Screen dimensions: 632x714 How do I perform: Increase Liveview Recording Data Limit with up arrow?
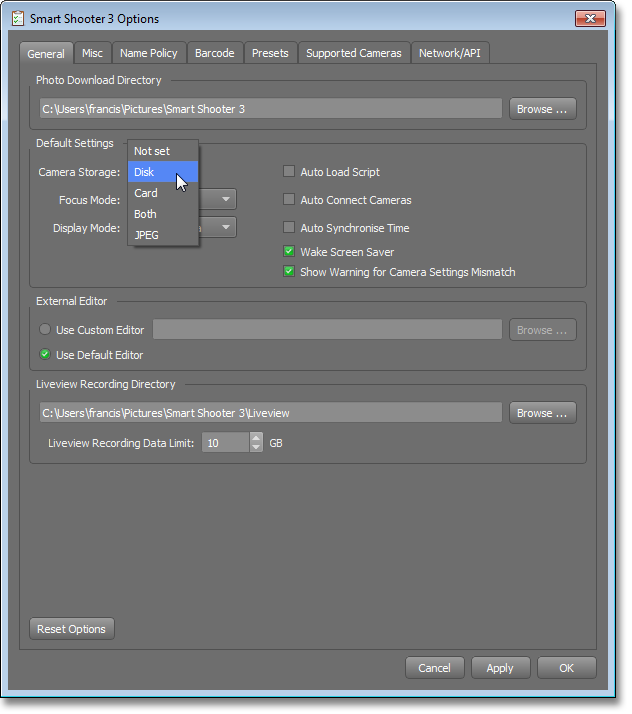tap(256, 437)
